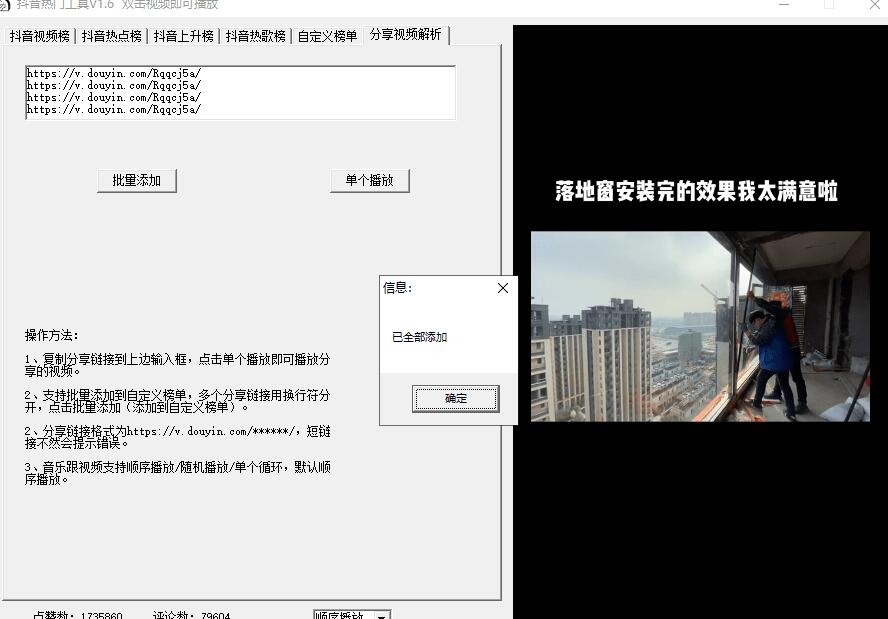The height and width of the screenshot is (619, 888).
Task: Click the 操作方法: heading
Action: 52,335
